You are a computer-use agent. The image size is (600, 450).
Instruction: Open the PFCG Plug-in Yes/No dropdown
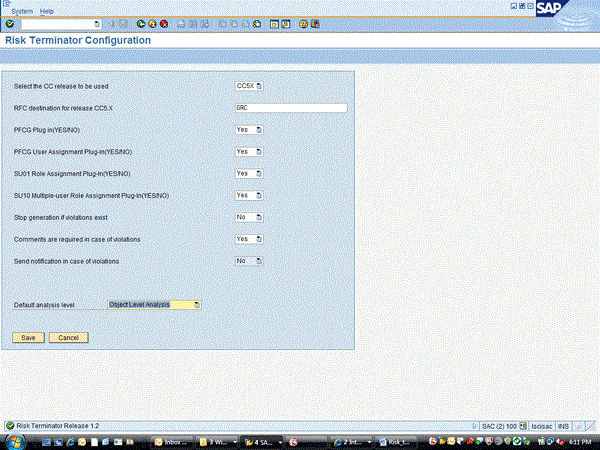259,130
